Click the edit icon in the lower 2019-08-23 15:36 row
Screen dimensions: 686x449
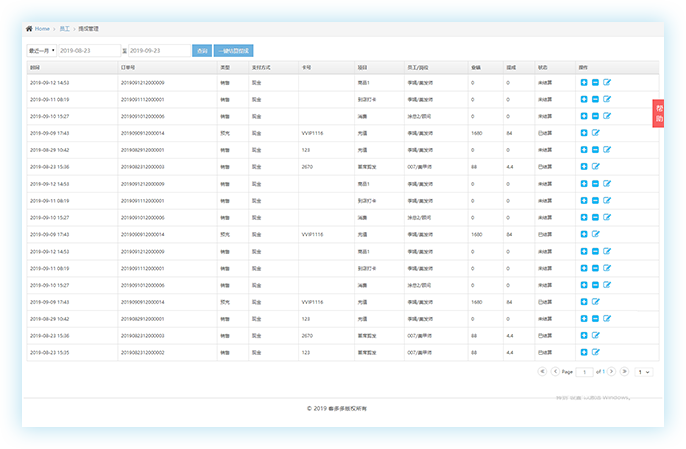click(x=595, y=335)
